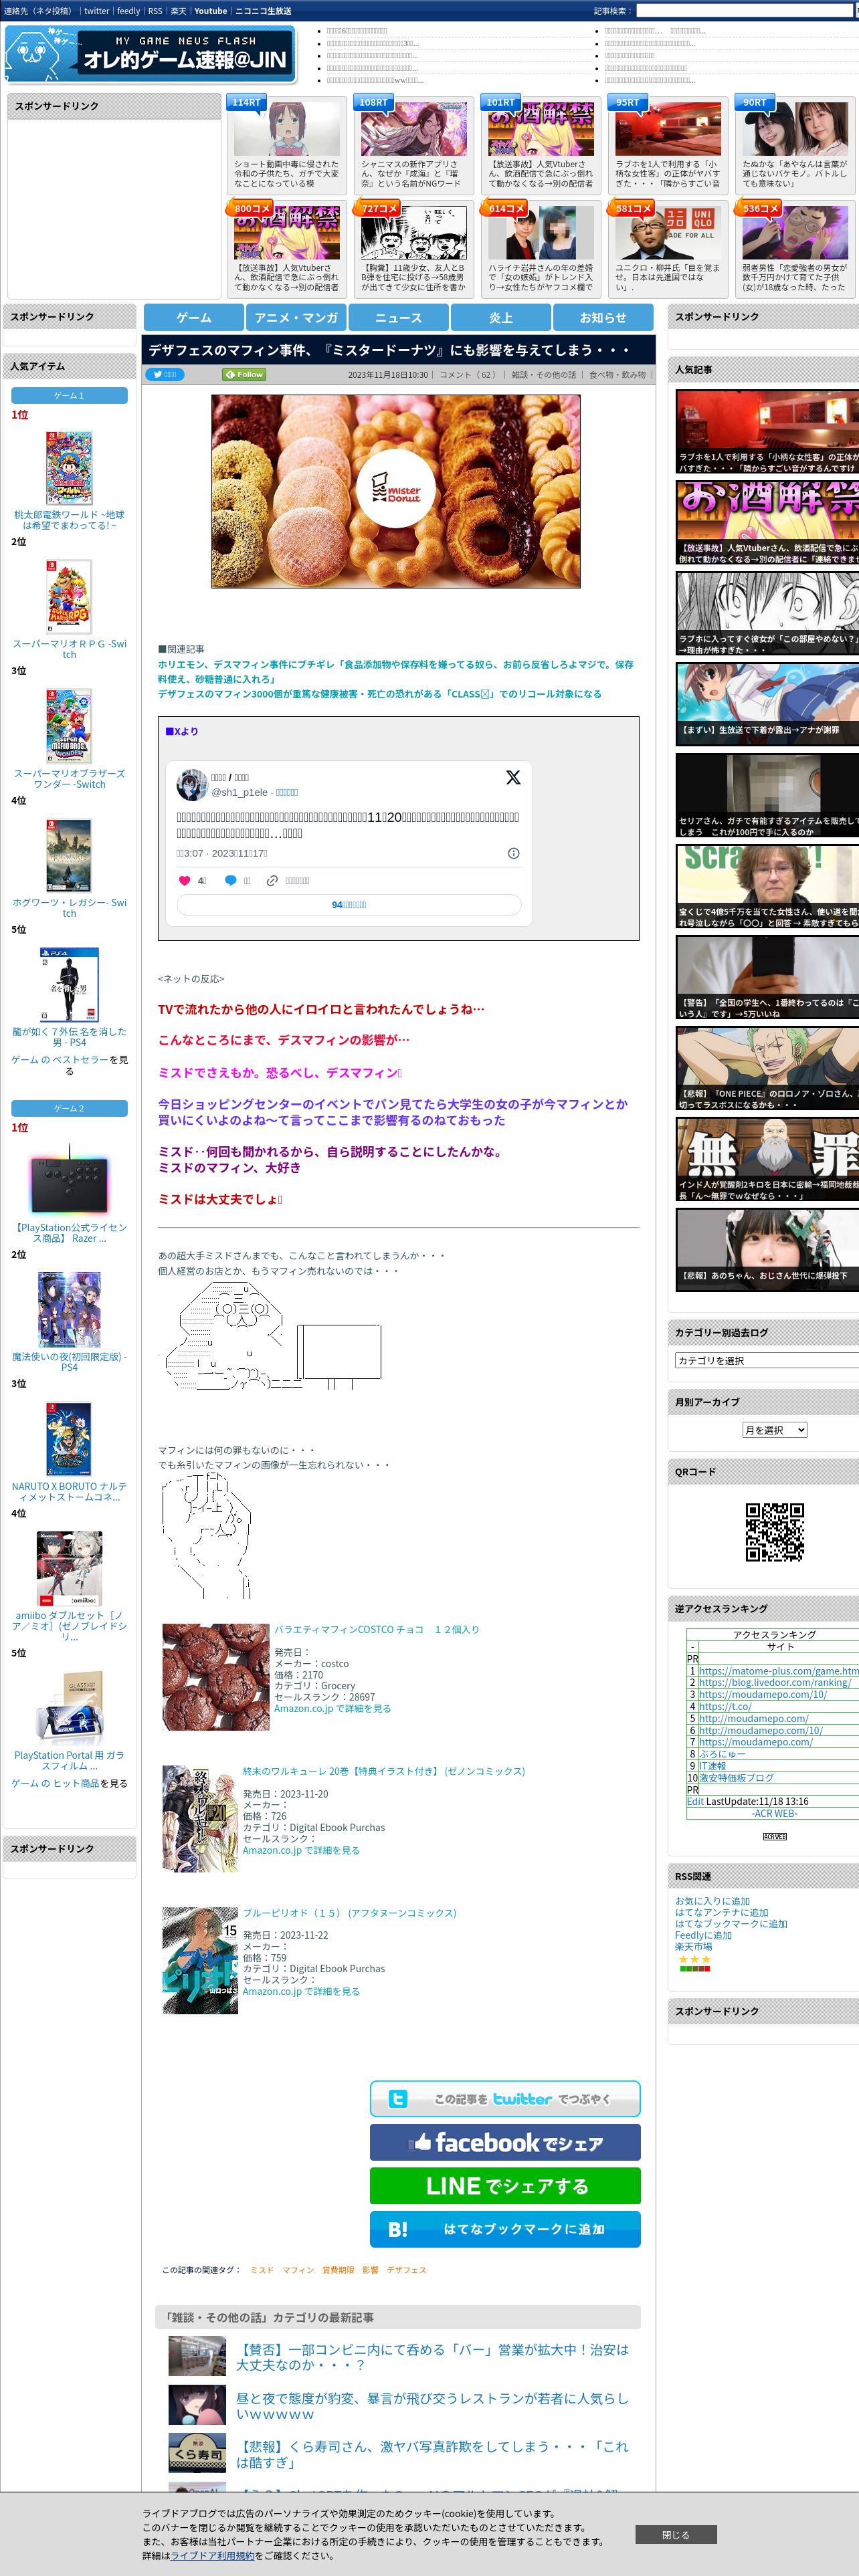Click the 94 replies button in embedded post
859x2576 pixels.
349,904
